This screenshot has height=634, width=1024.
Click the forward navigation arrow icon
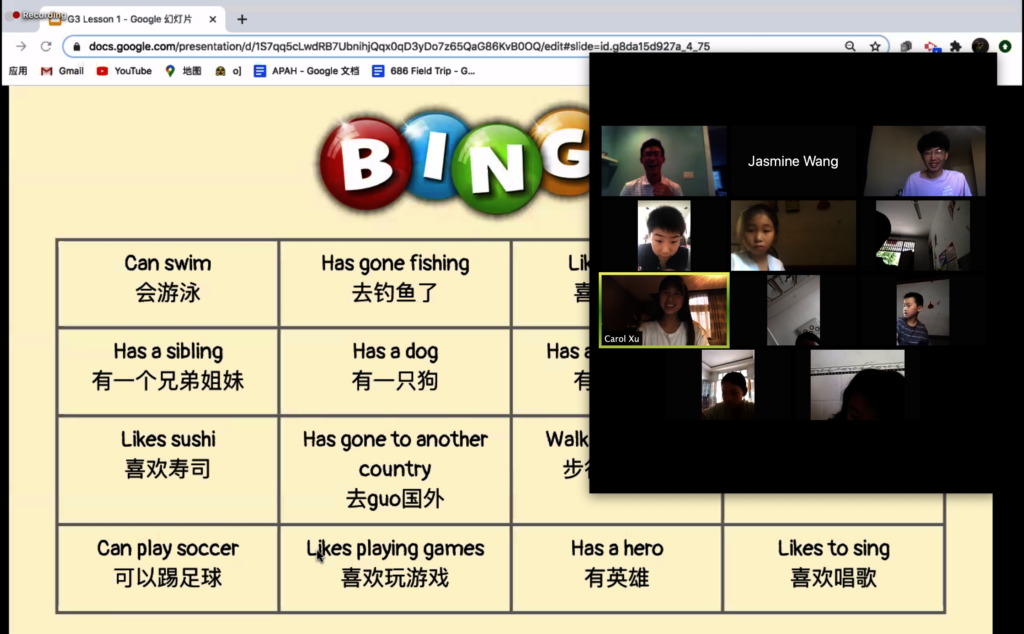20,46
